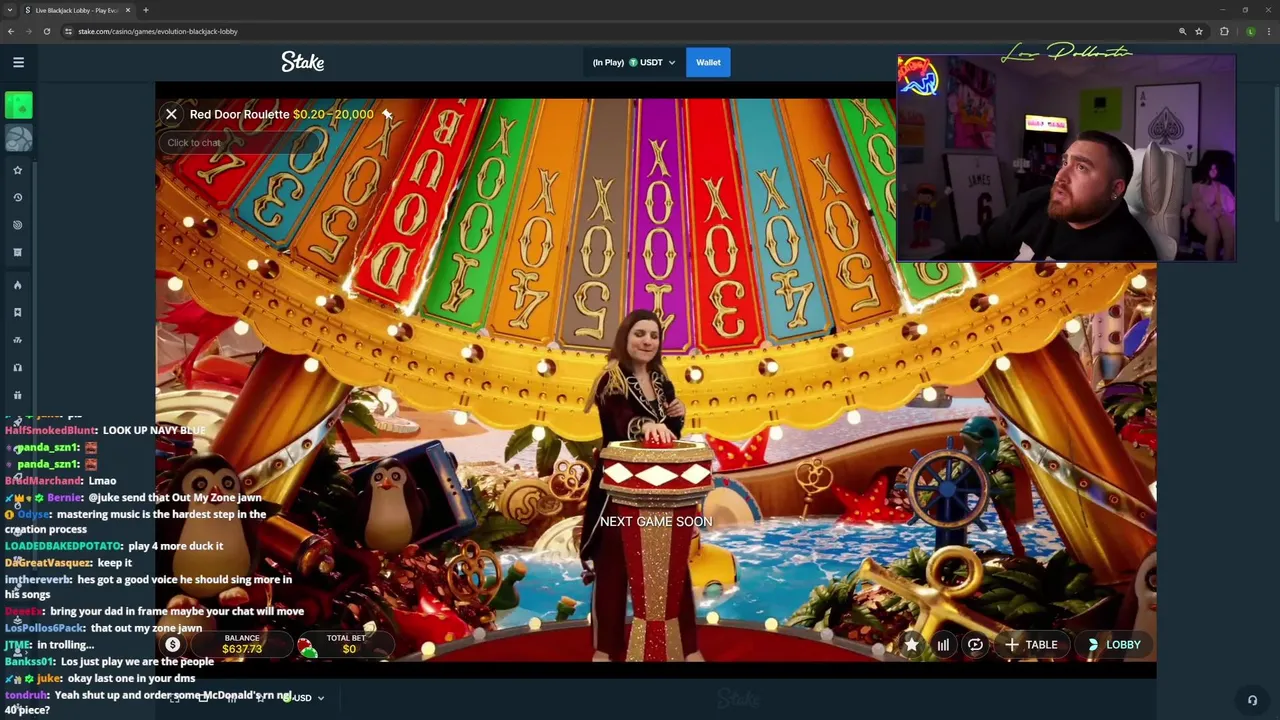Screen dimensions: 1280x720
Task: Open the Sports section basketball icon
Action: coord(18,139)
